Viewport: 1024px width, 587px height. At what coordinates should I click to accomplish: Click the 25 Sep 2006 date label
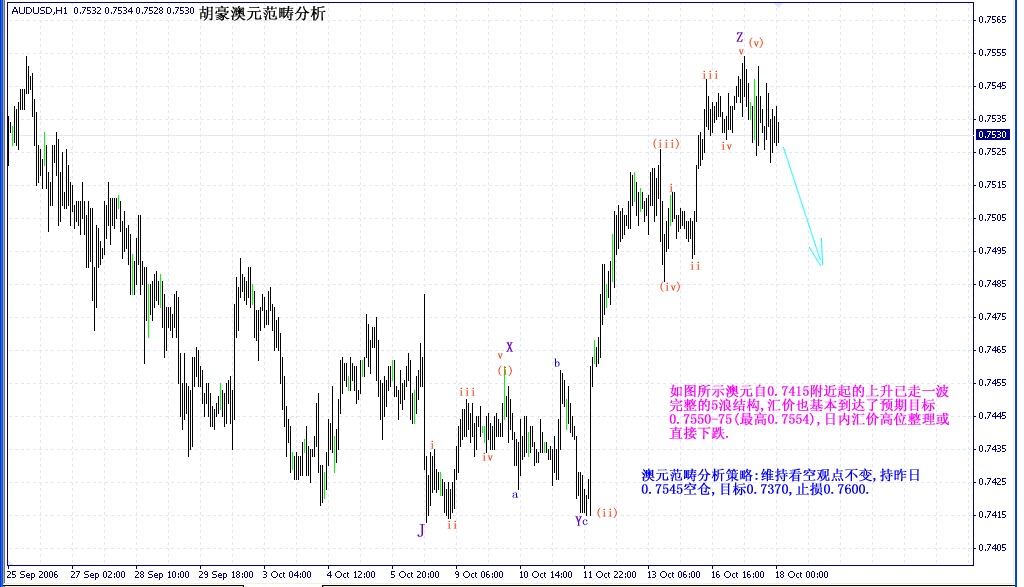(33, 575)
